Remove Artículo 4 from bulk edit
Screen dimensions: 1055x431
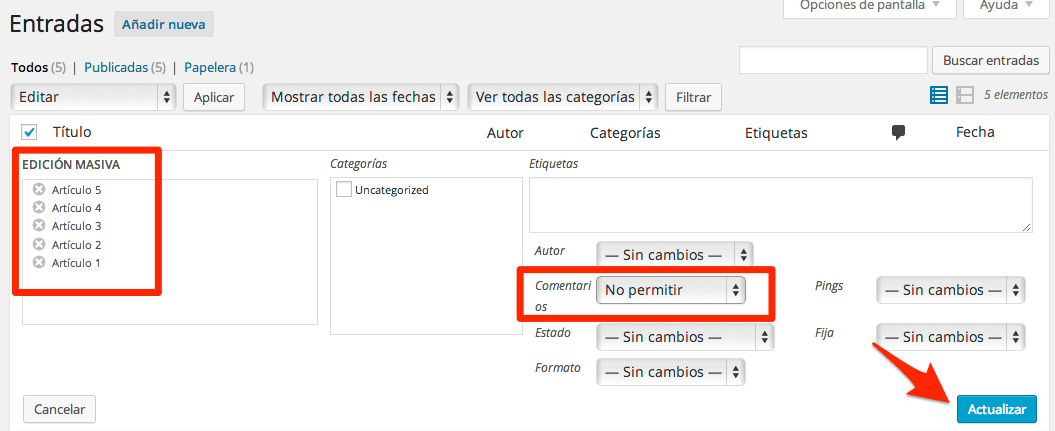[x=39, y=208]
